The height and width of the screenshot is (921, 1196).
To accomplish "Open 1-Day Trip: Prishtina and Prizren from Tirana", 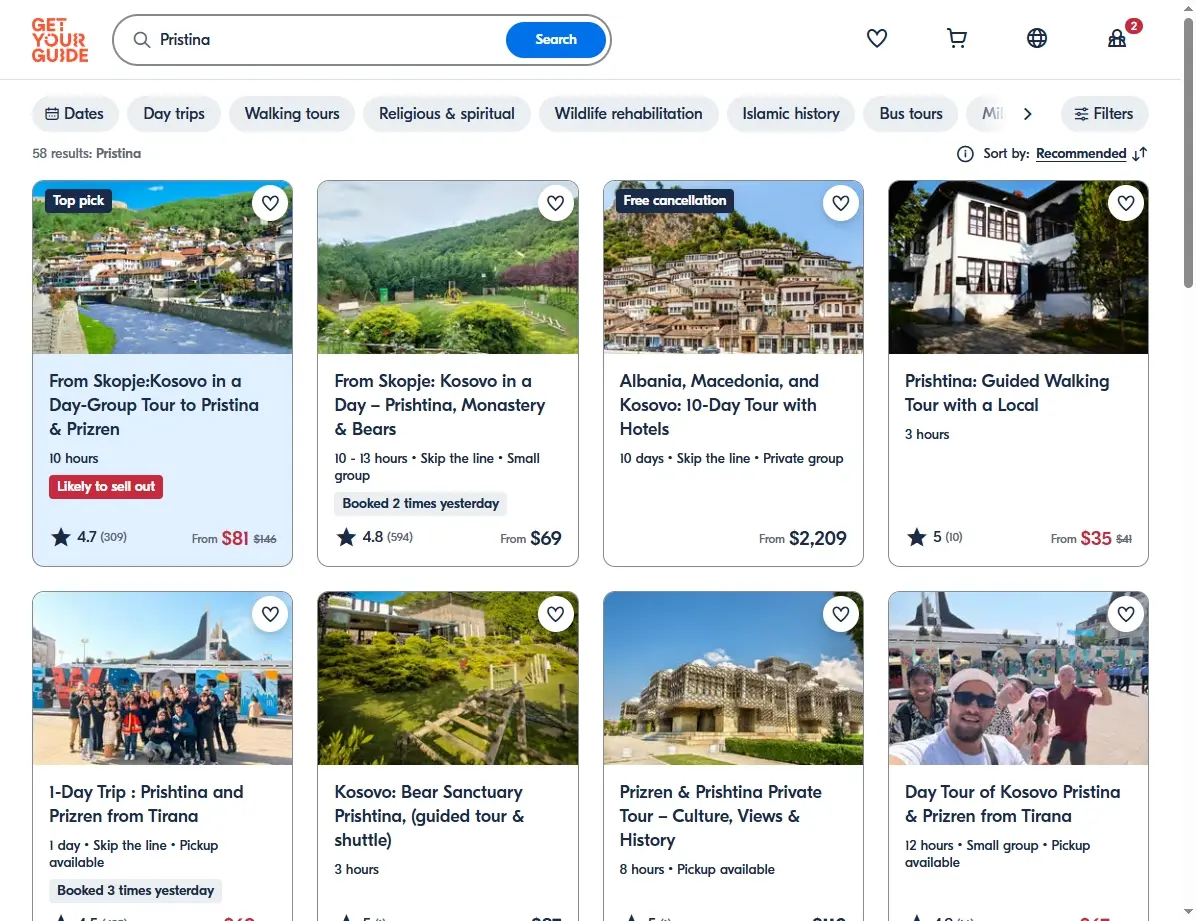I will pyautogui.click(x=146, y=804).
